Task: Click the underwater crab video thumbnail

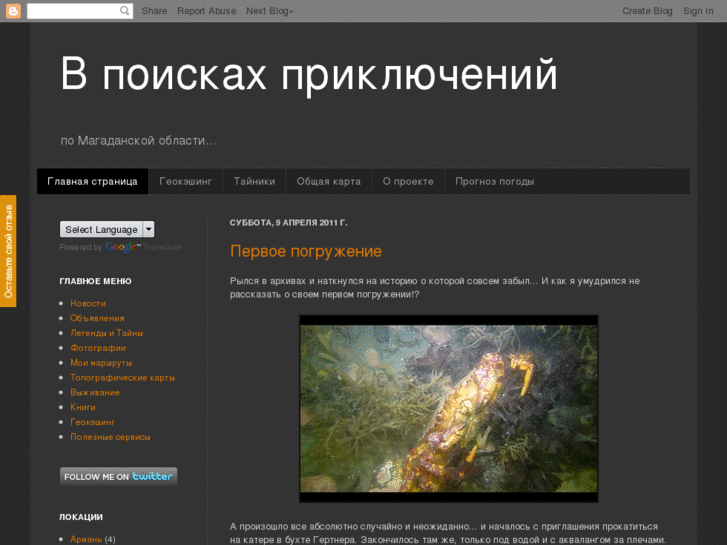Action: coord(448,409)
